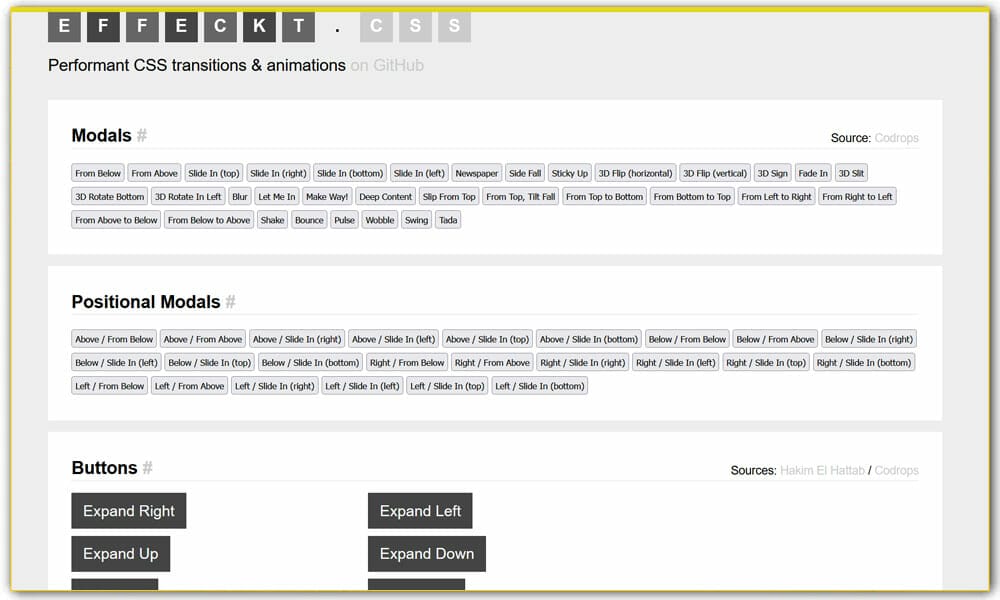Trigger the "Newspaper" modal animation
1000x600 pixels.
click(x=476, y=172)
